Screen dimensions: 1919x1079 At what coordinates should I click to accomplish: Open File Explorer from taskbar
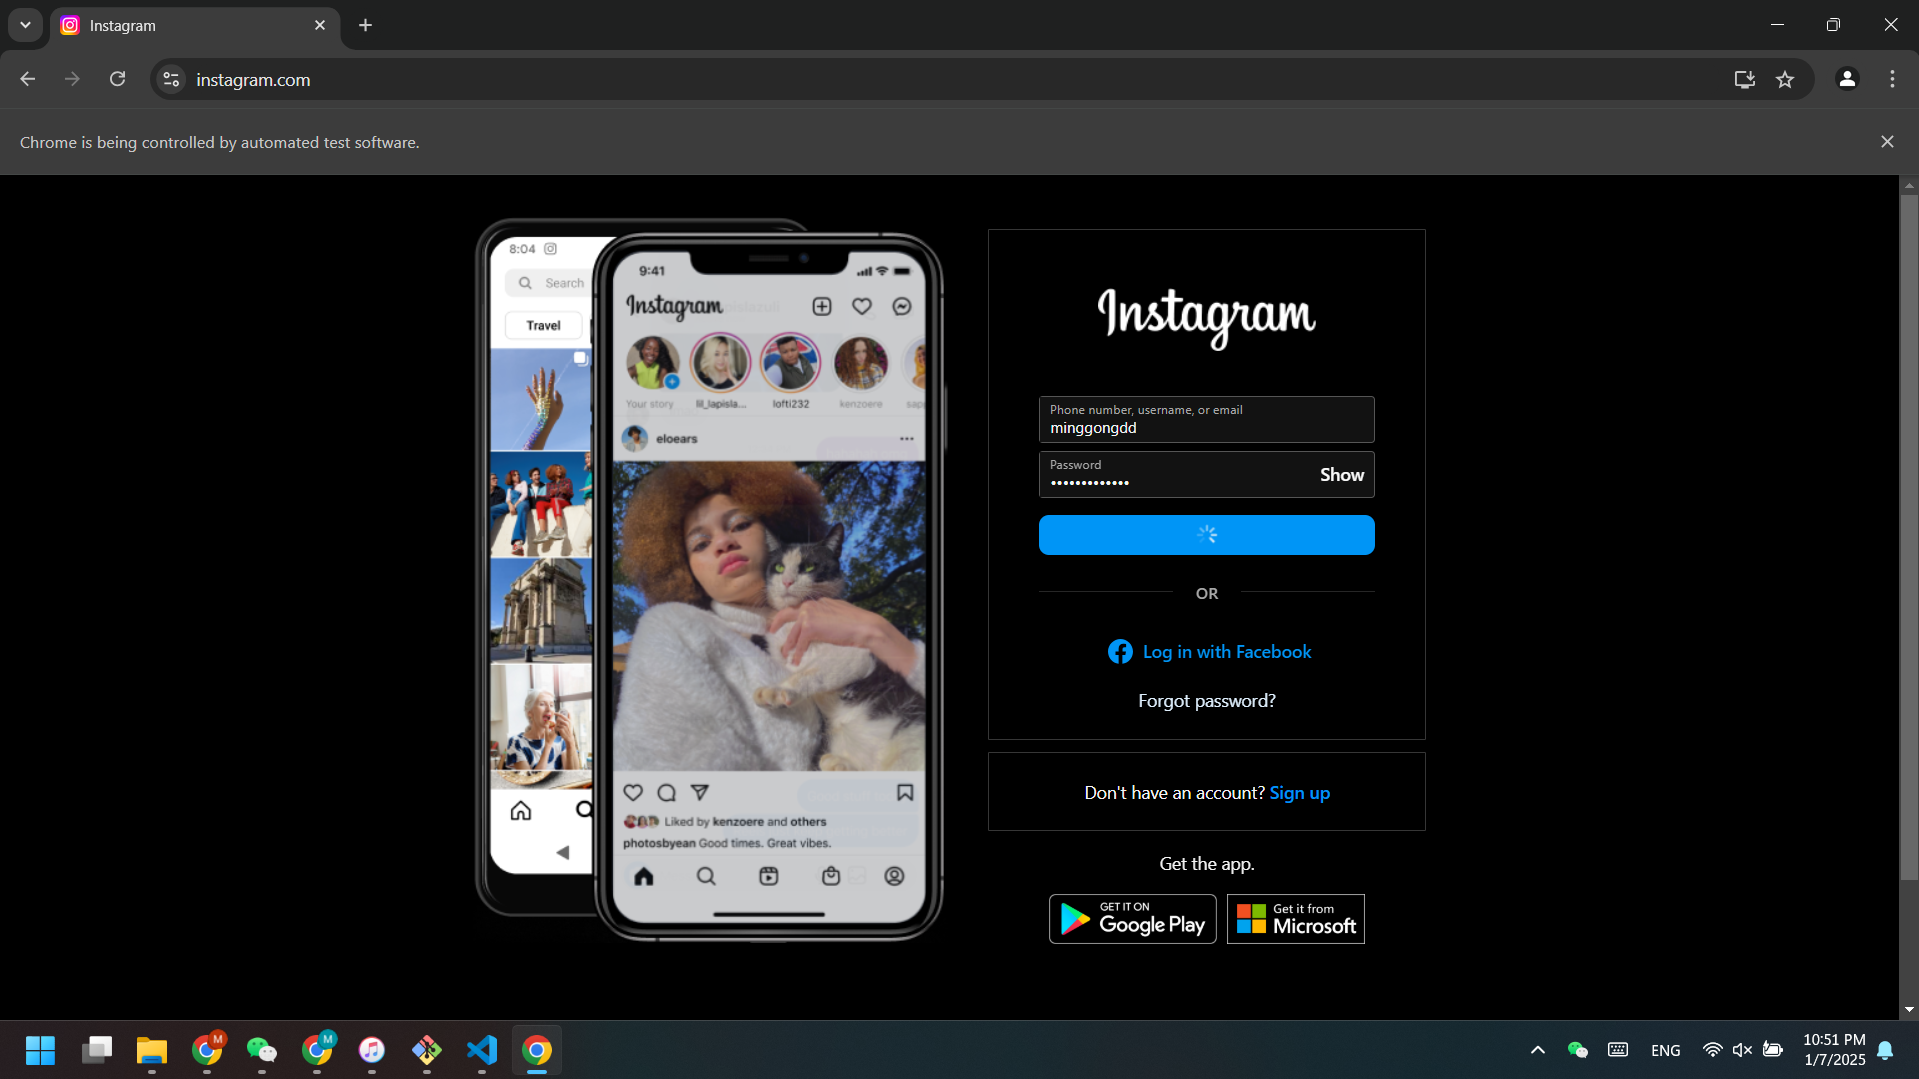[x=152, y=1050]
